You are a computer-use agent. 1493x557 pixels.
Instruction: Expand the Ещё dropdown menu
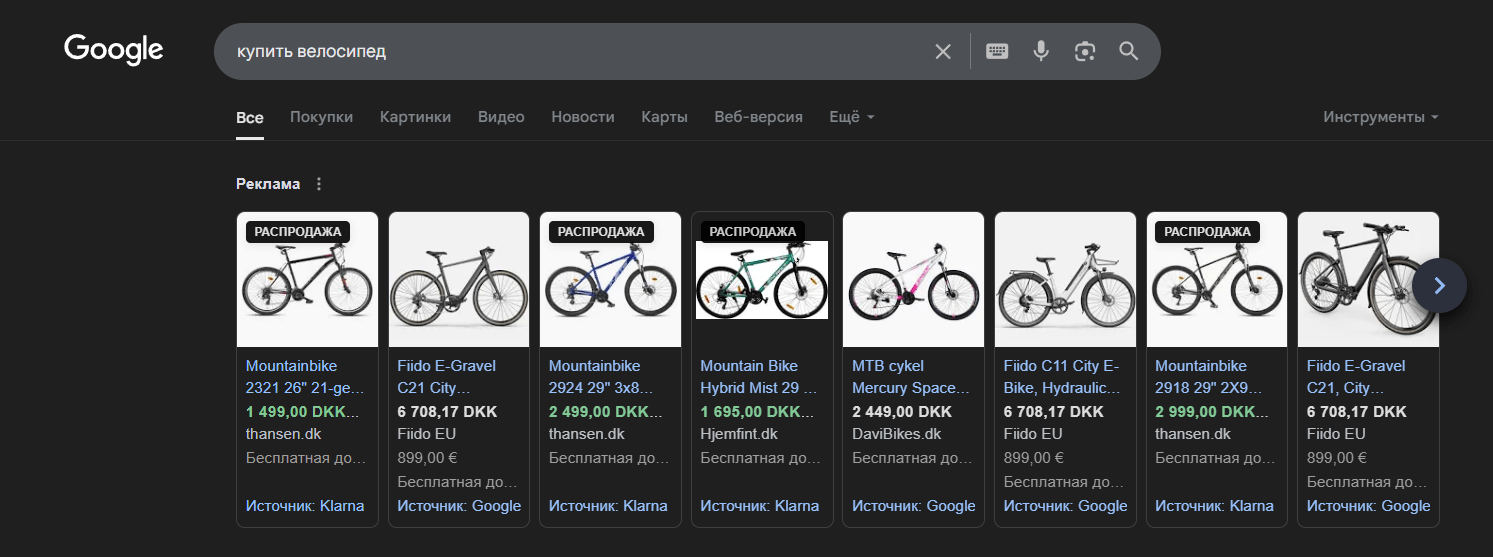coord(851,117)
